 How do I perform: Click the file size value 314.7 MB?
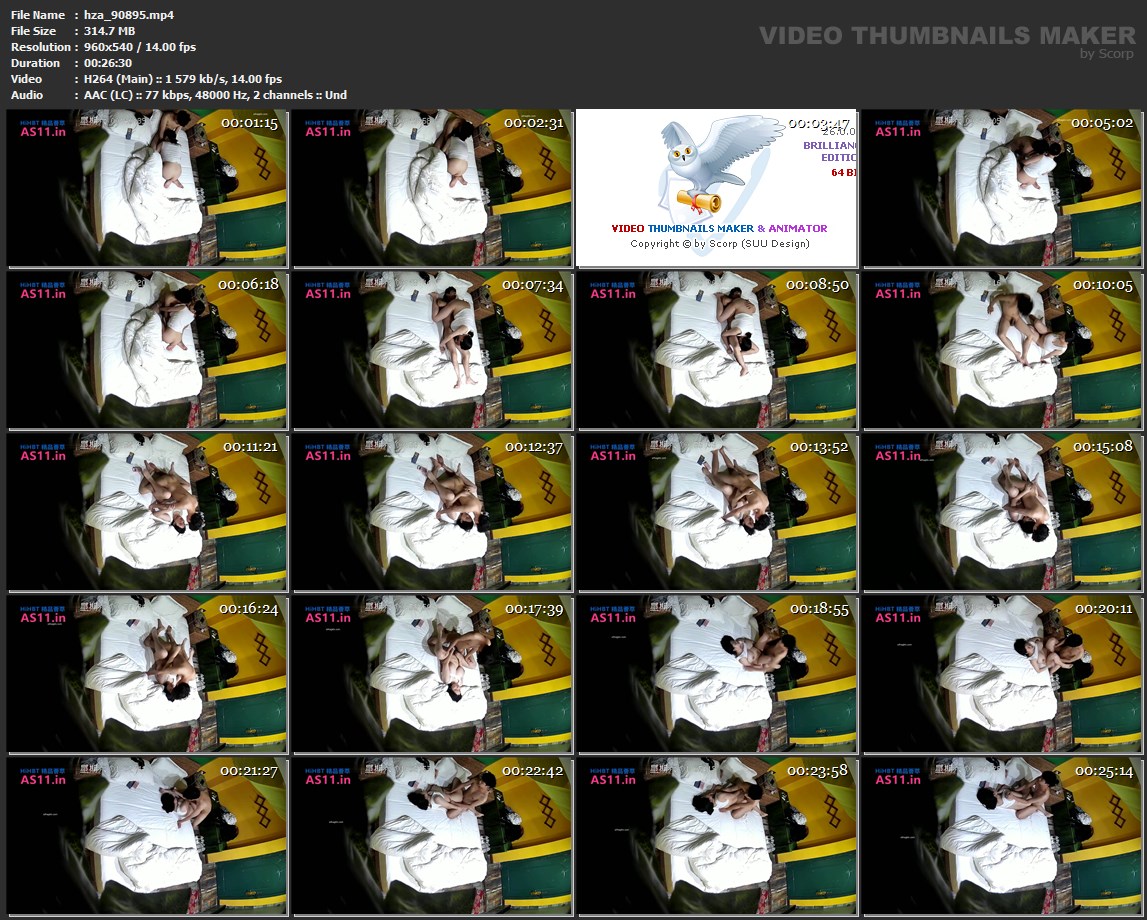[110, 31]
